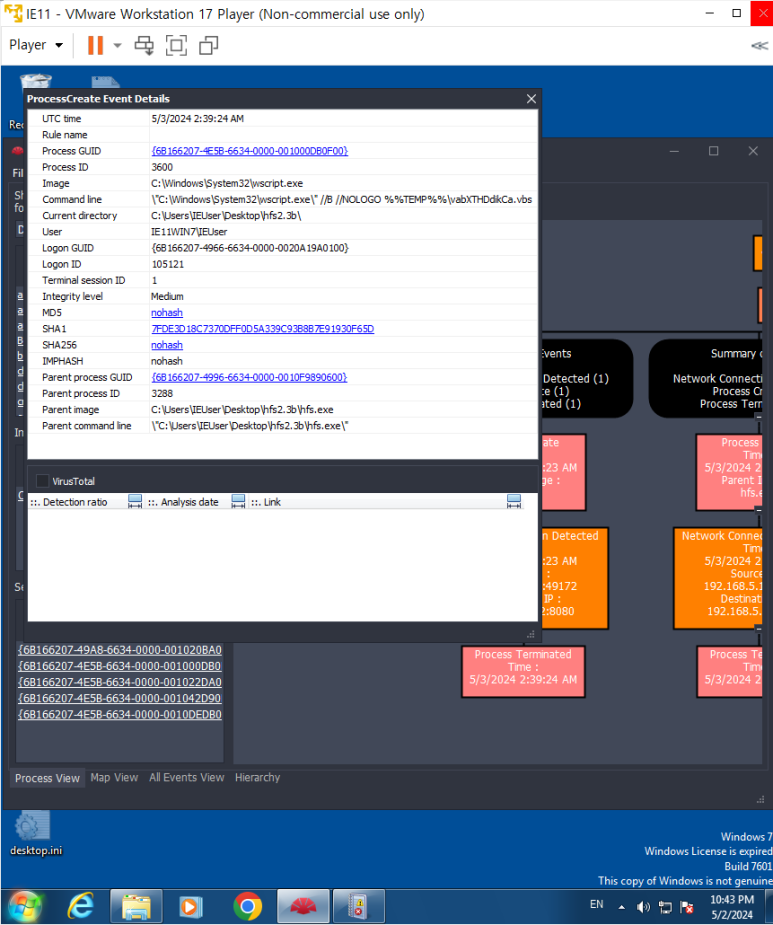Click the Process Terminated 2:39:24 AM node
773x925 pixels.
point(523,672)
